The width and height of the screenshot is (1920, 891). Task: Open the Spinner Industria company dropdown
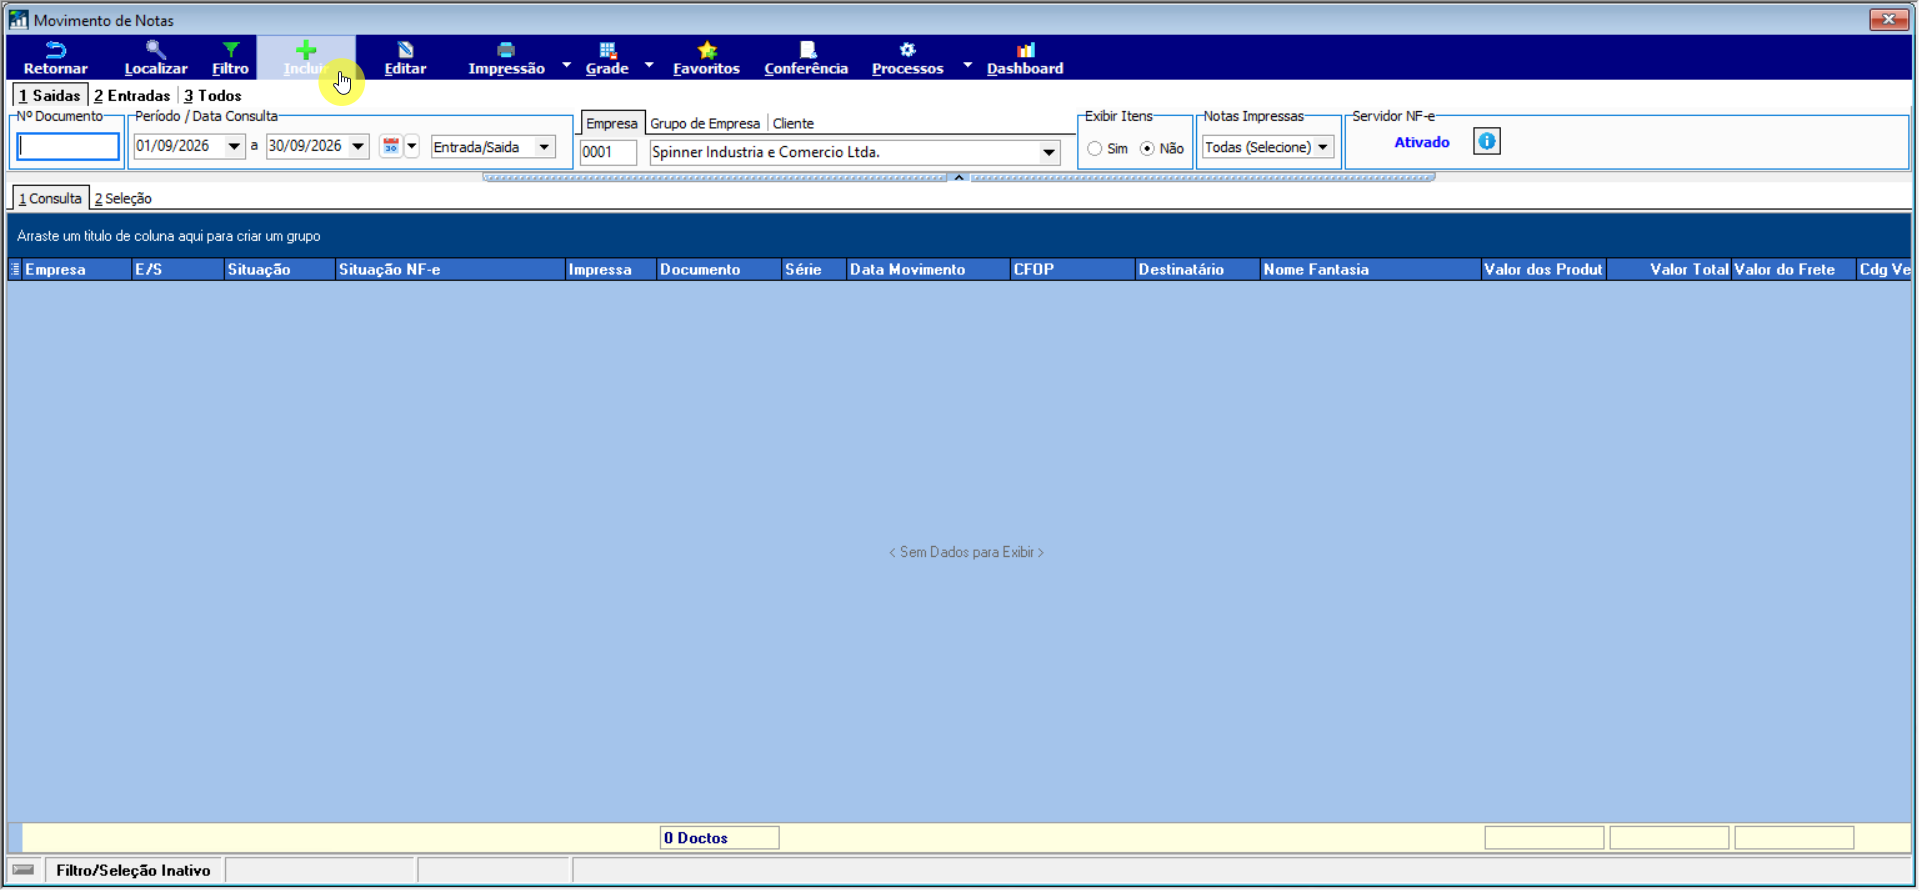(x=1048, y=152)
